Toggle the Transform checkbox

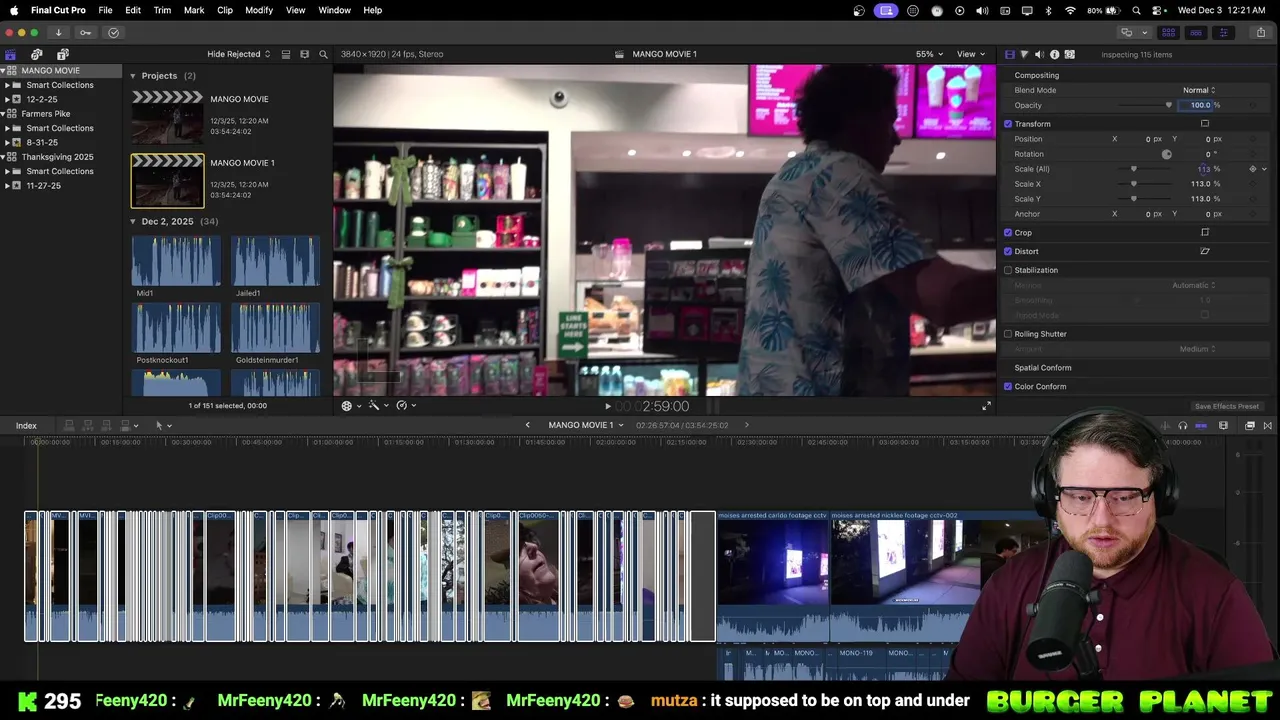(1008, 124)
